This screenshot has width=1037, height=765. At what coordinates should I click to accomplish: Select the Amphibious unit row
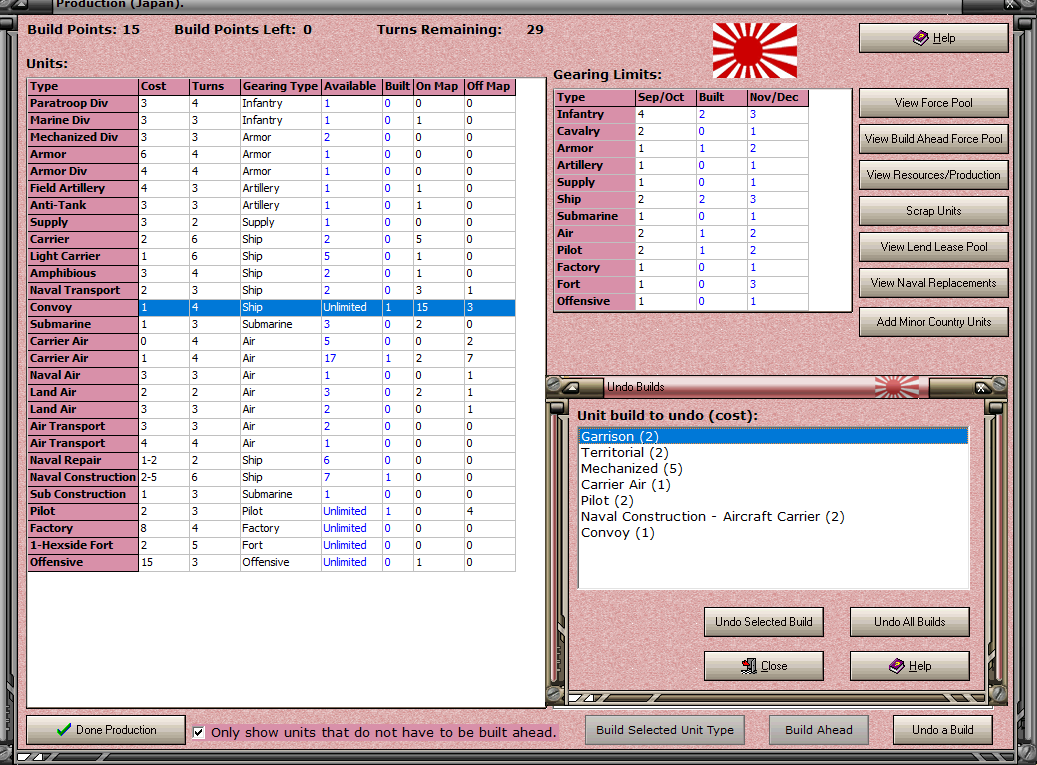pyautogui.click(x=271, y=273)
